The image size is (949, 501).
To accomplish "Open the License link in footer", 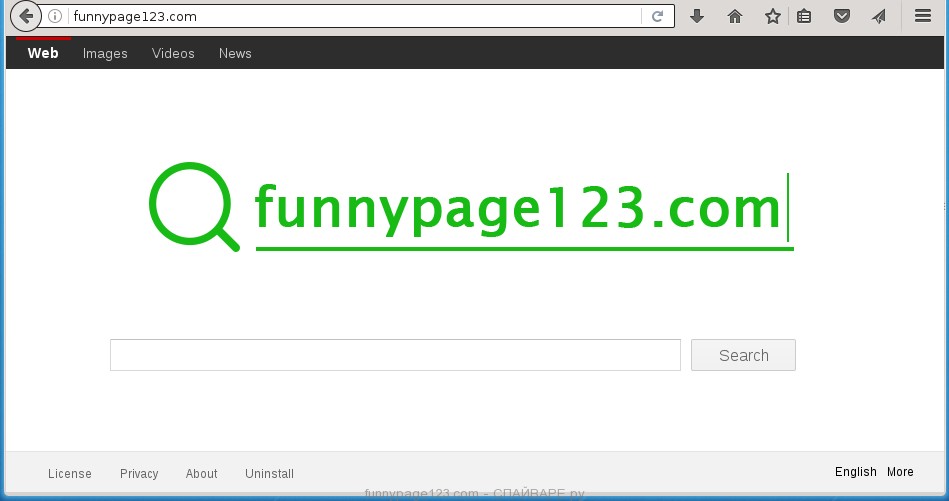I will 70,474.
